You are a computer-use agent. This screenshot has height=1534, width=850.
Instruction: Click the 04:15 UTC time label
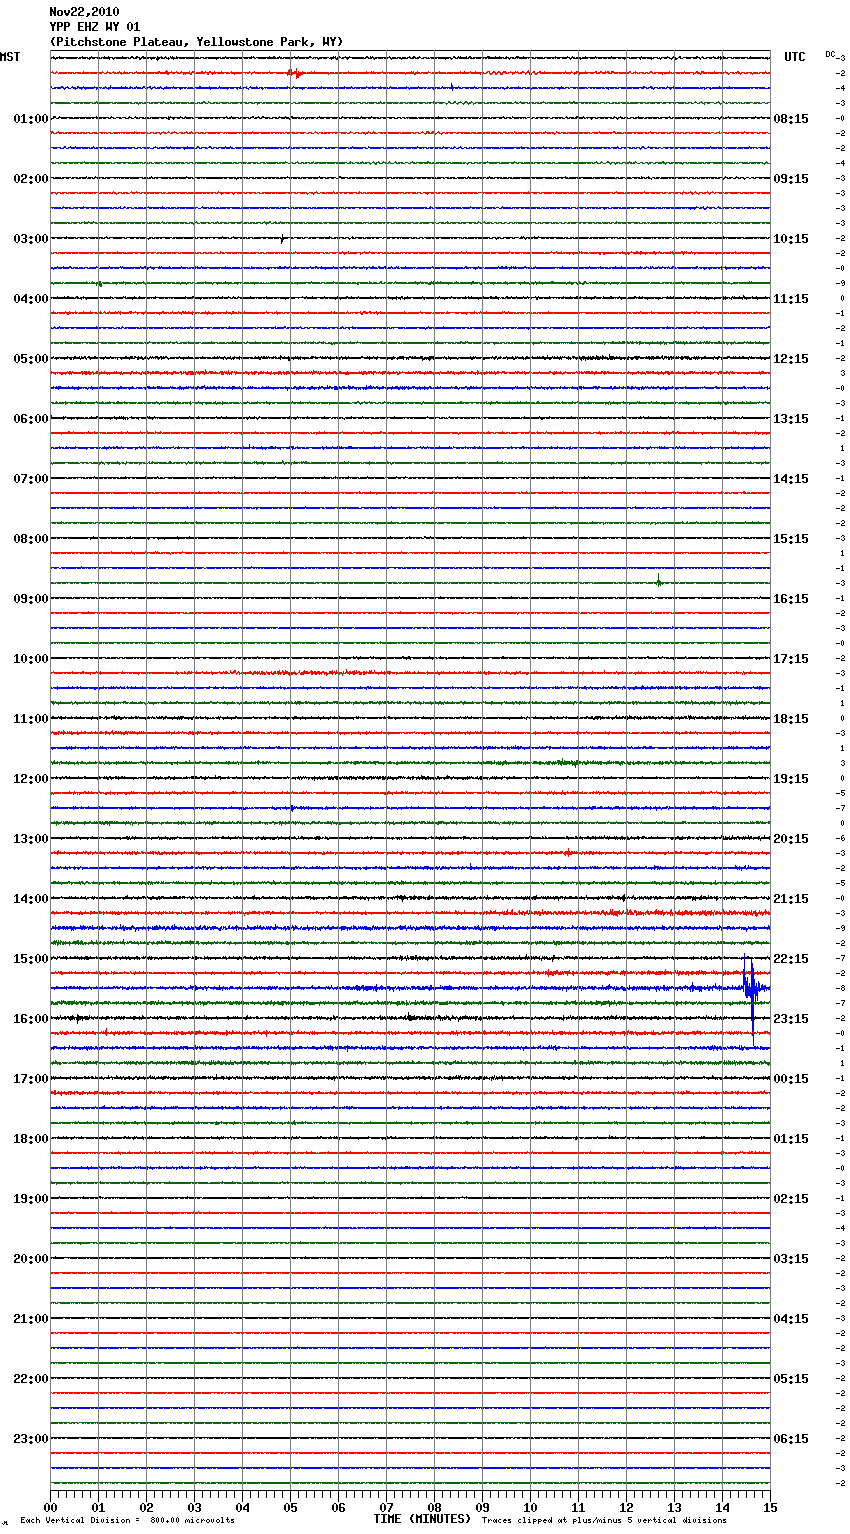tap(791, 1319)
